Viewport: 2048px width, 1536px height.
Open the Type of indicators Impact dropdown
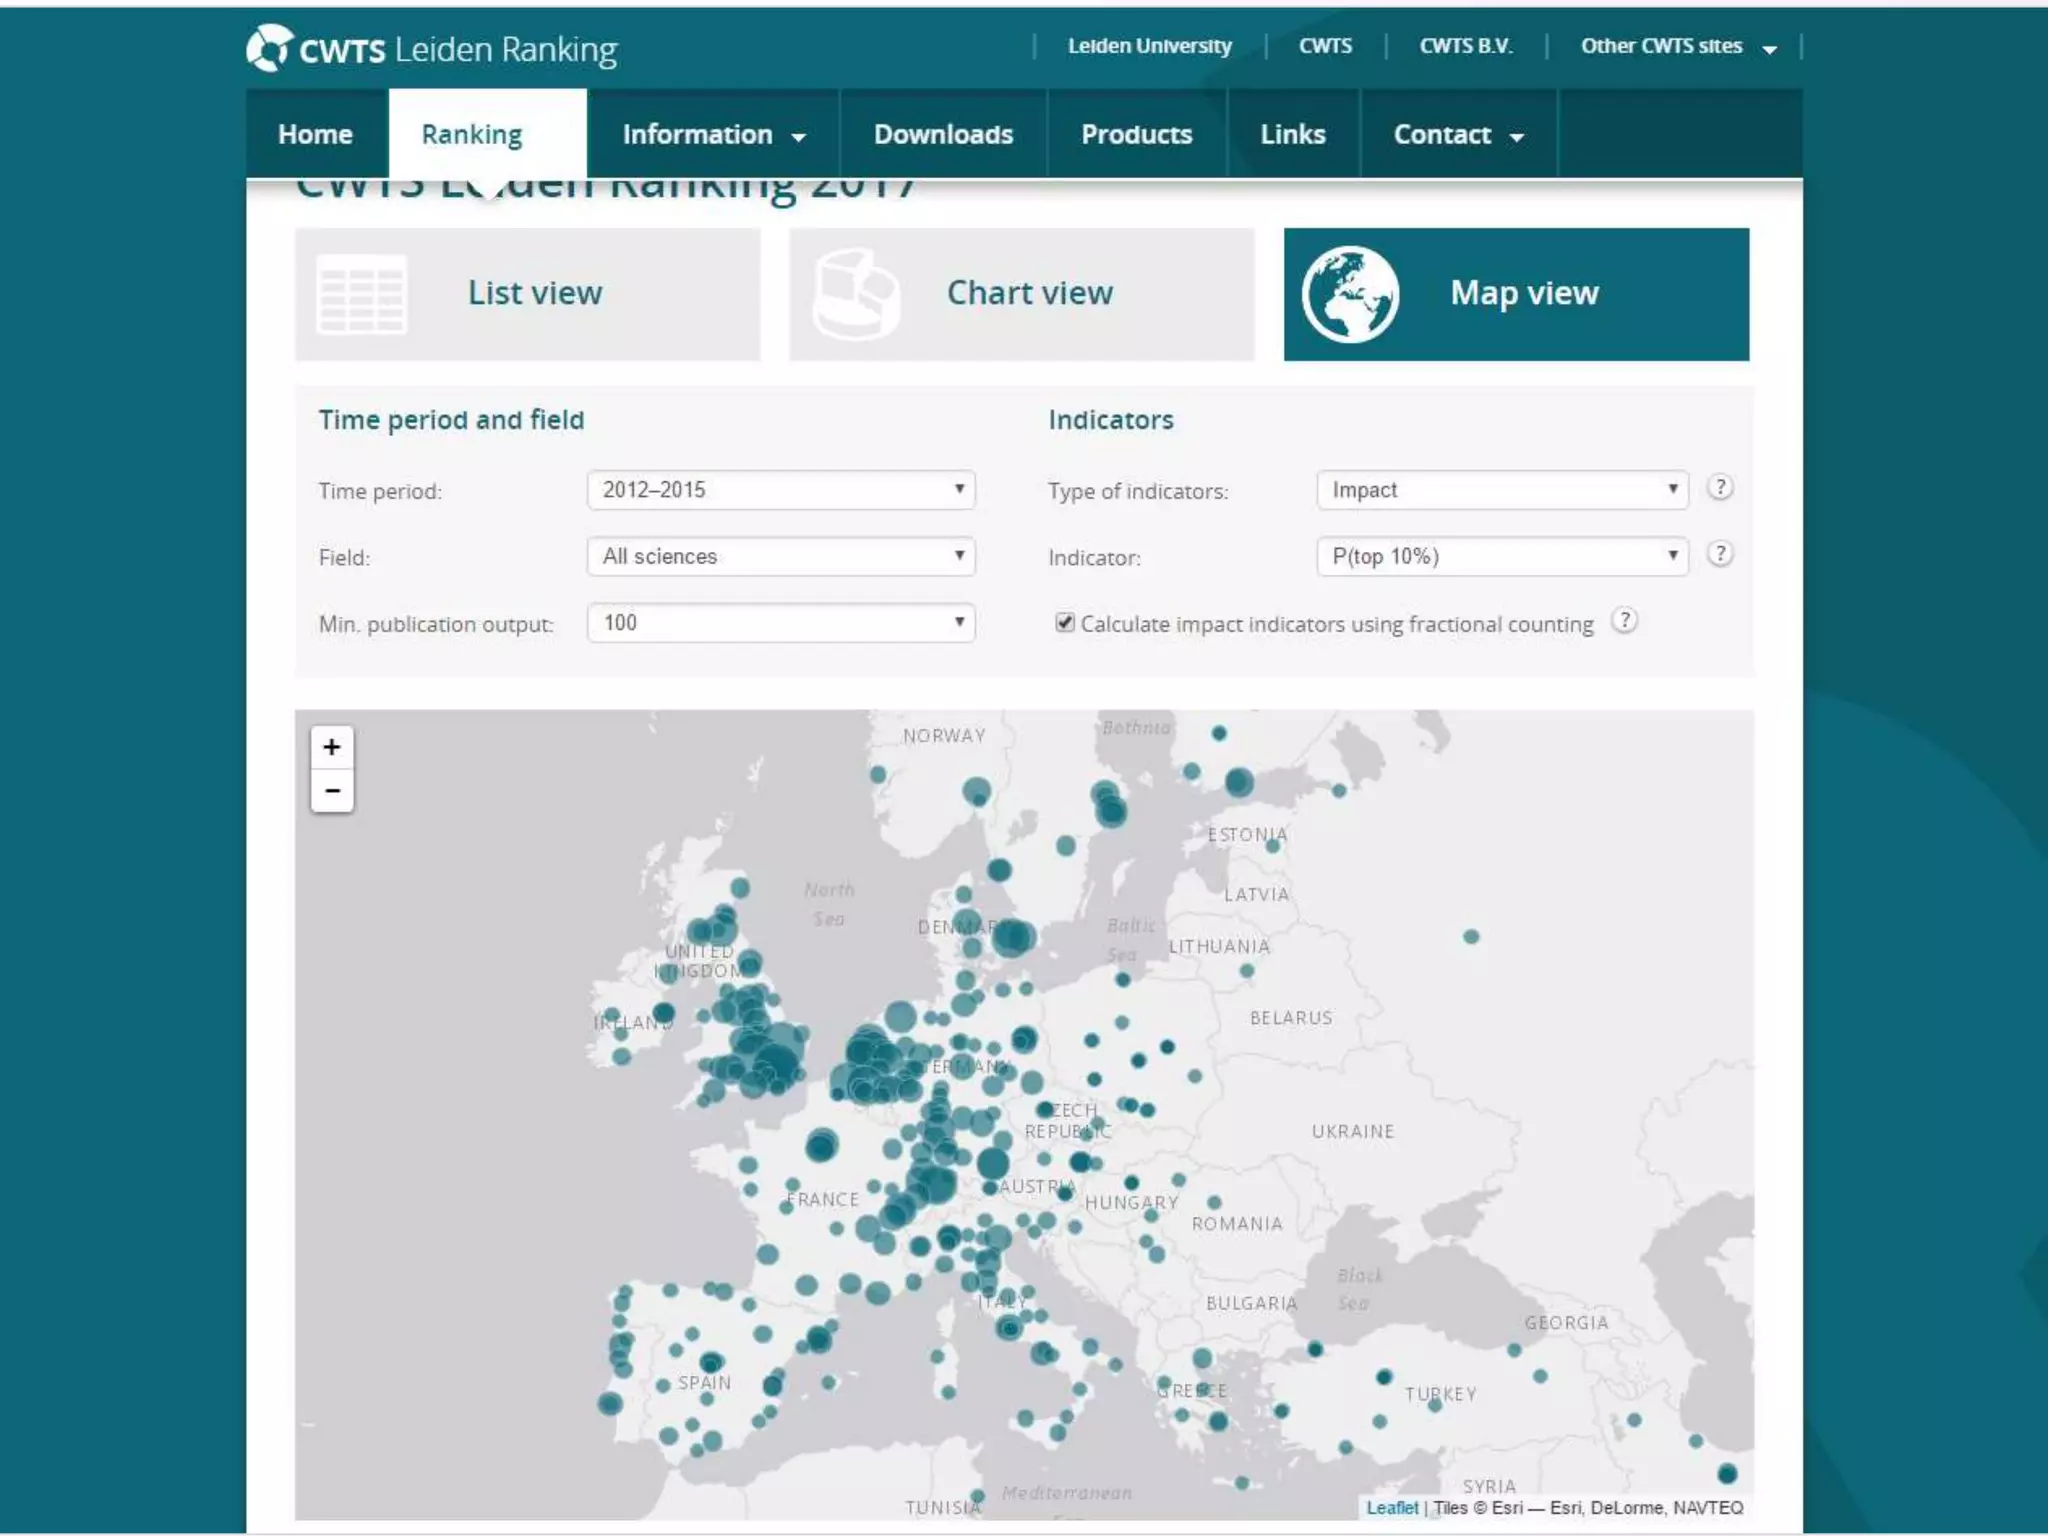click(x=1501, y=490)
